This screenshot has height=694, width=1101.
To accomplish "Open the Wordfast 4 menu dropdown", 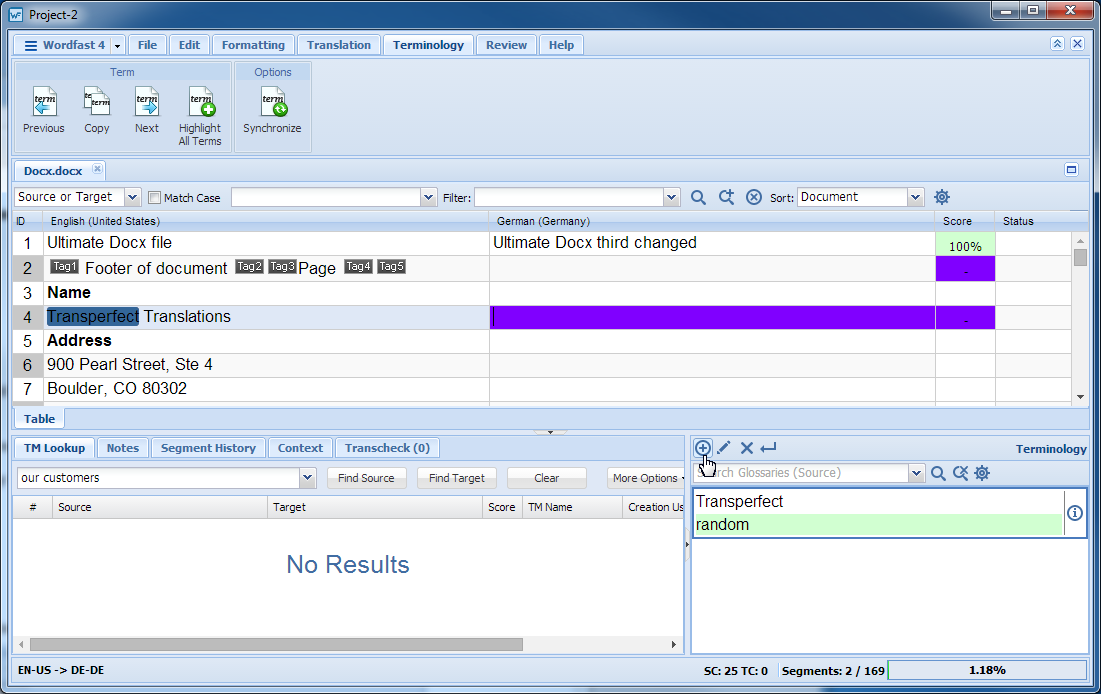I will tap(117, 46).
